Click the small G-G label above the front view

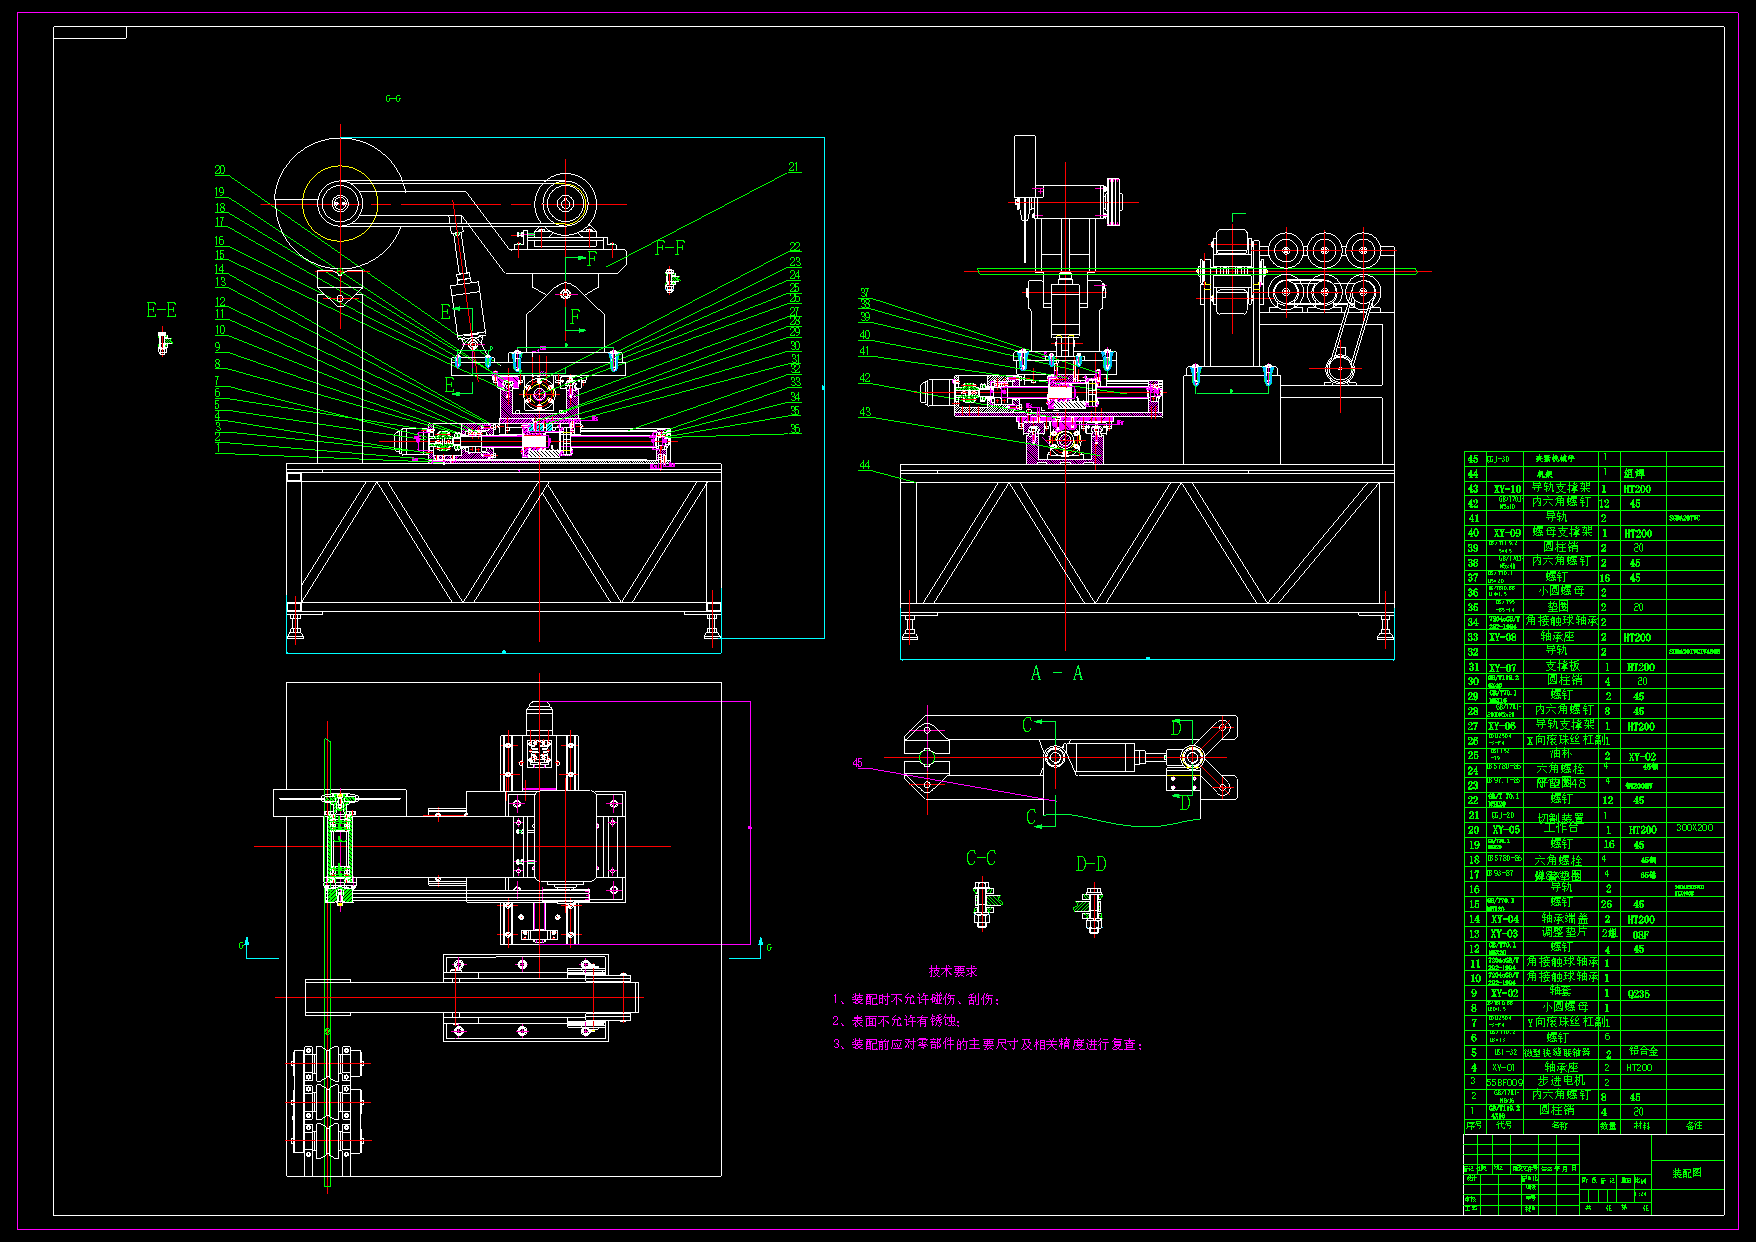coord(393,99)
